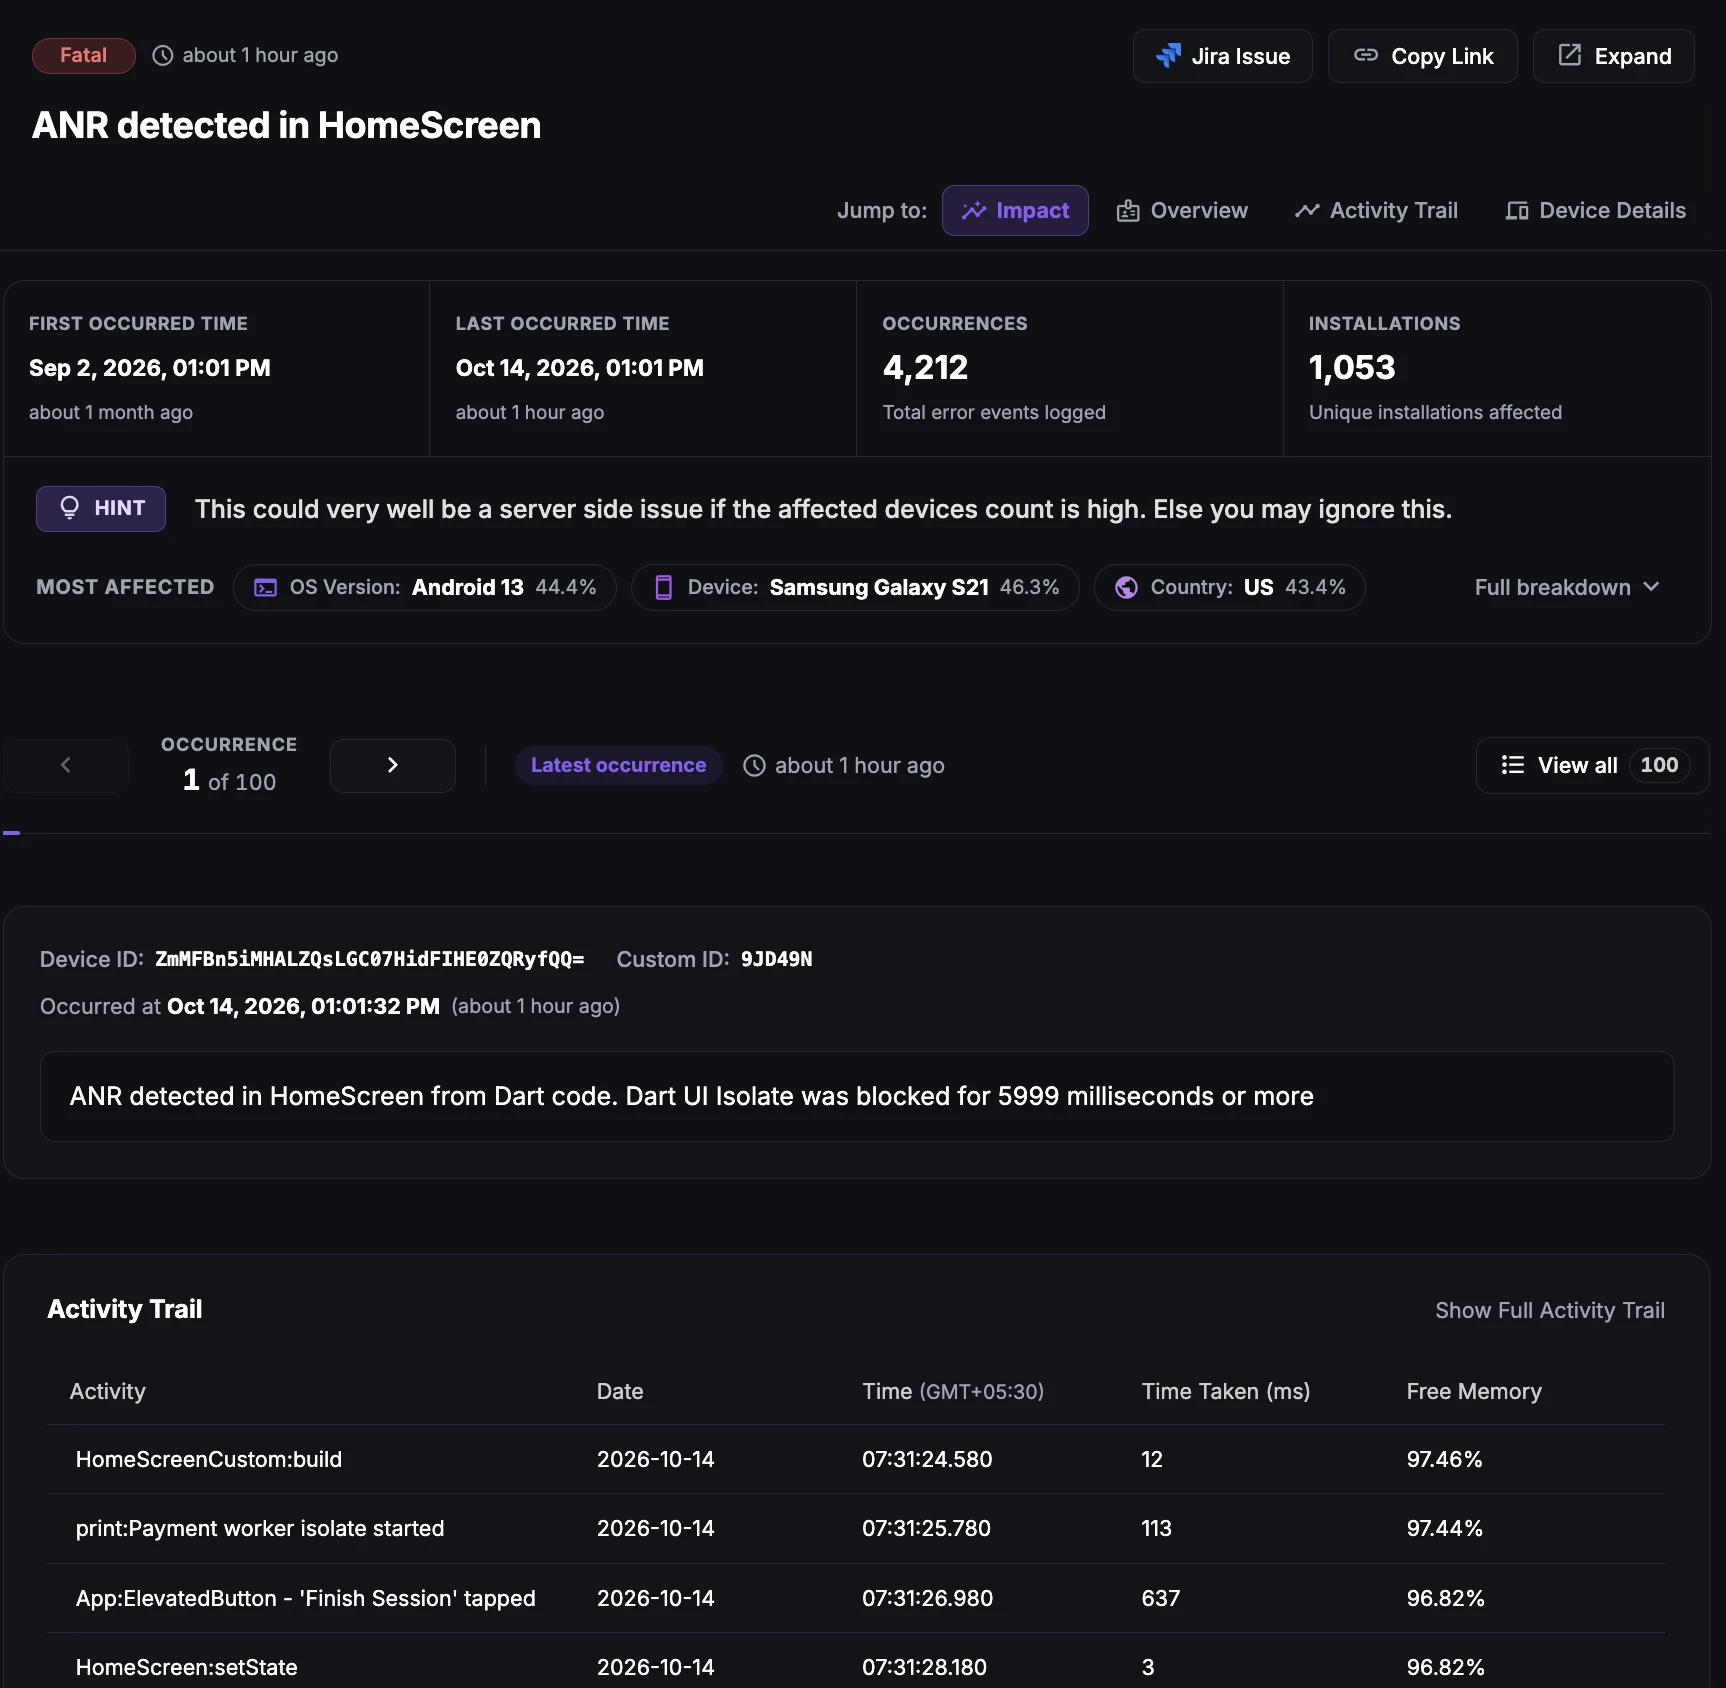Select the Samsung Galaxy S21 device chip
Image resolution: width=1726 pixels, height=1688 pixels.
point(855,587)
